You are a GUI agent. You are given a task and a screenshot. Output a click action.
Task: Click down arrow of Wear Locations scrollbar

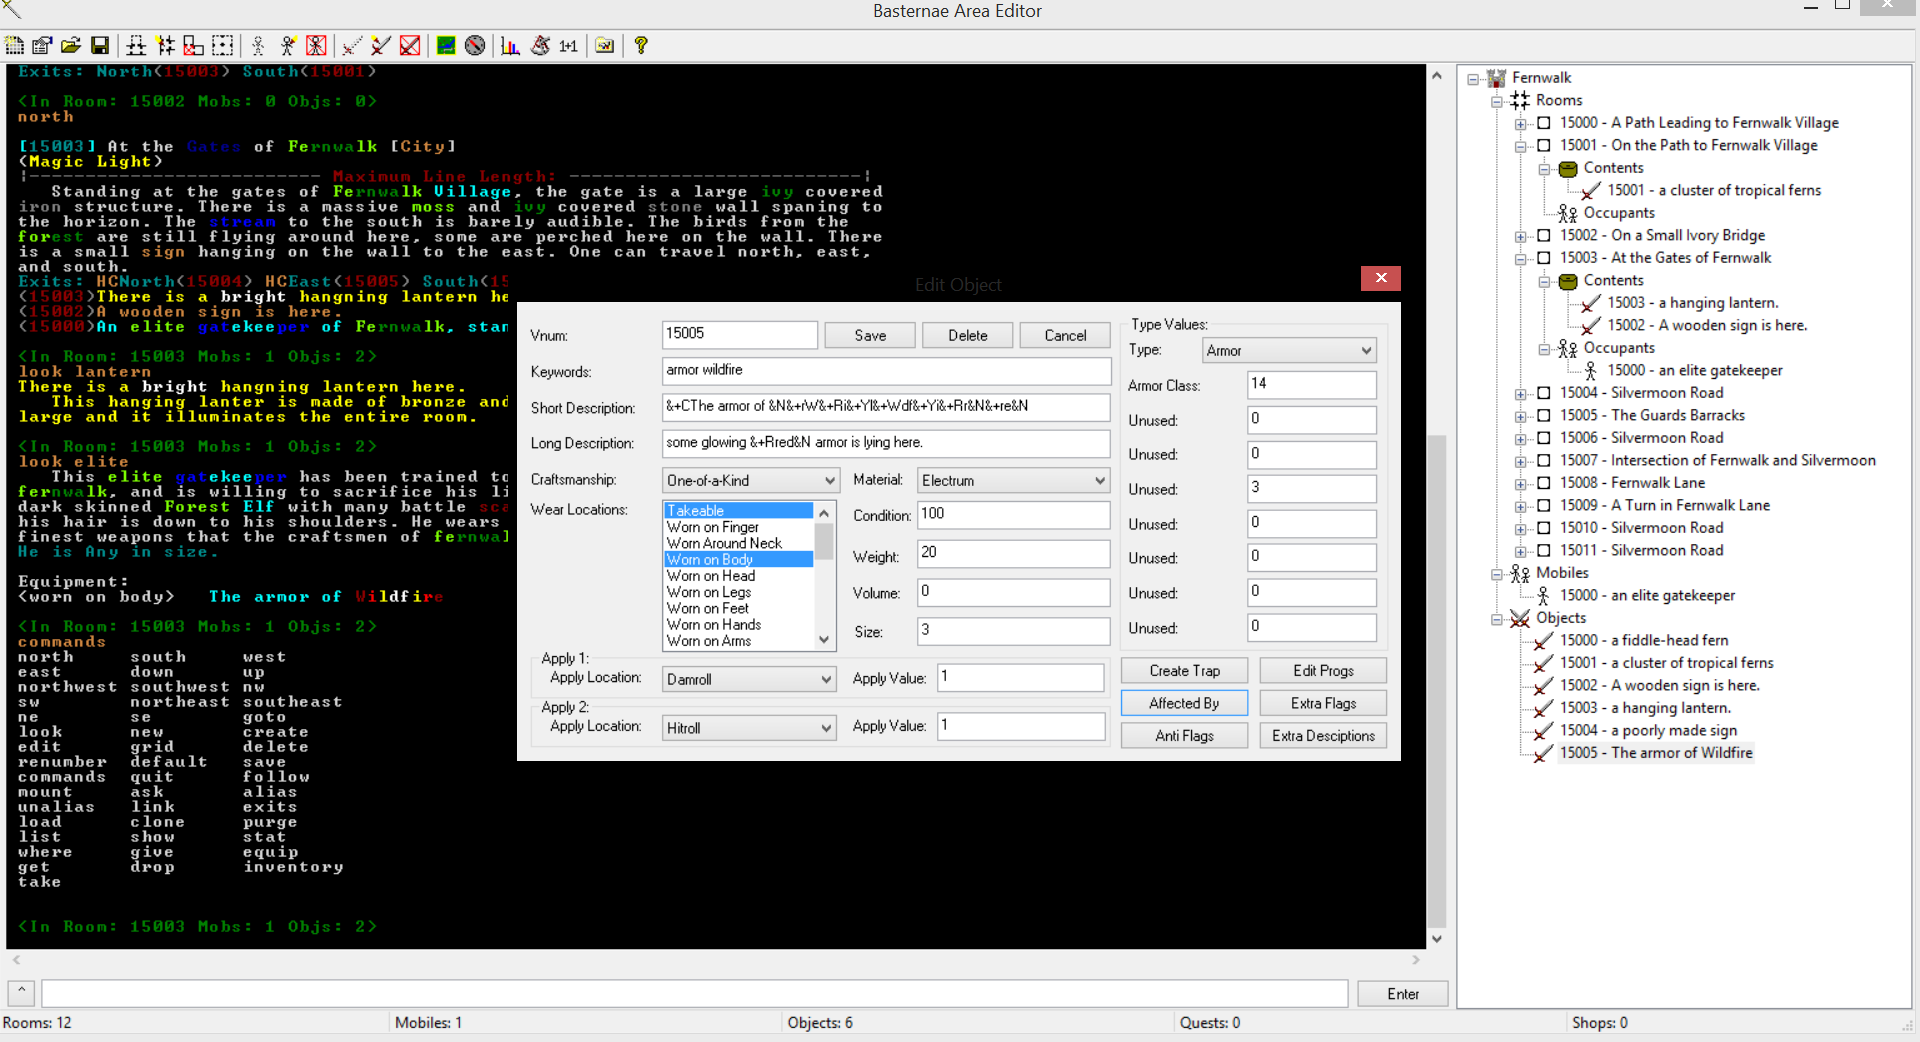pyautogui.click(x=824, y=640)
